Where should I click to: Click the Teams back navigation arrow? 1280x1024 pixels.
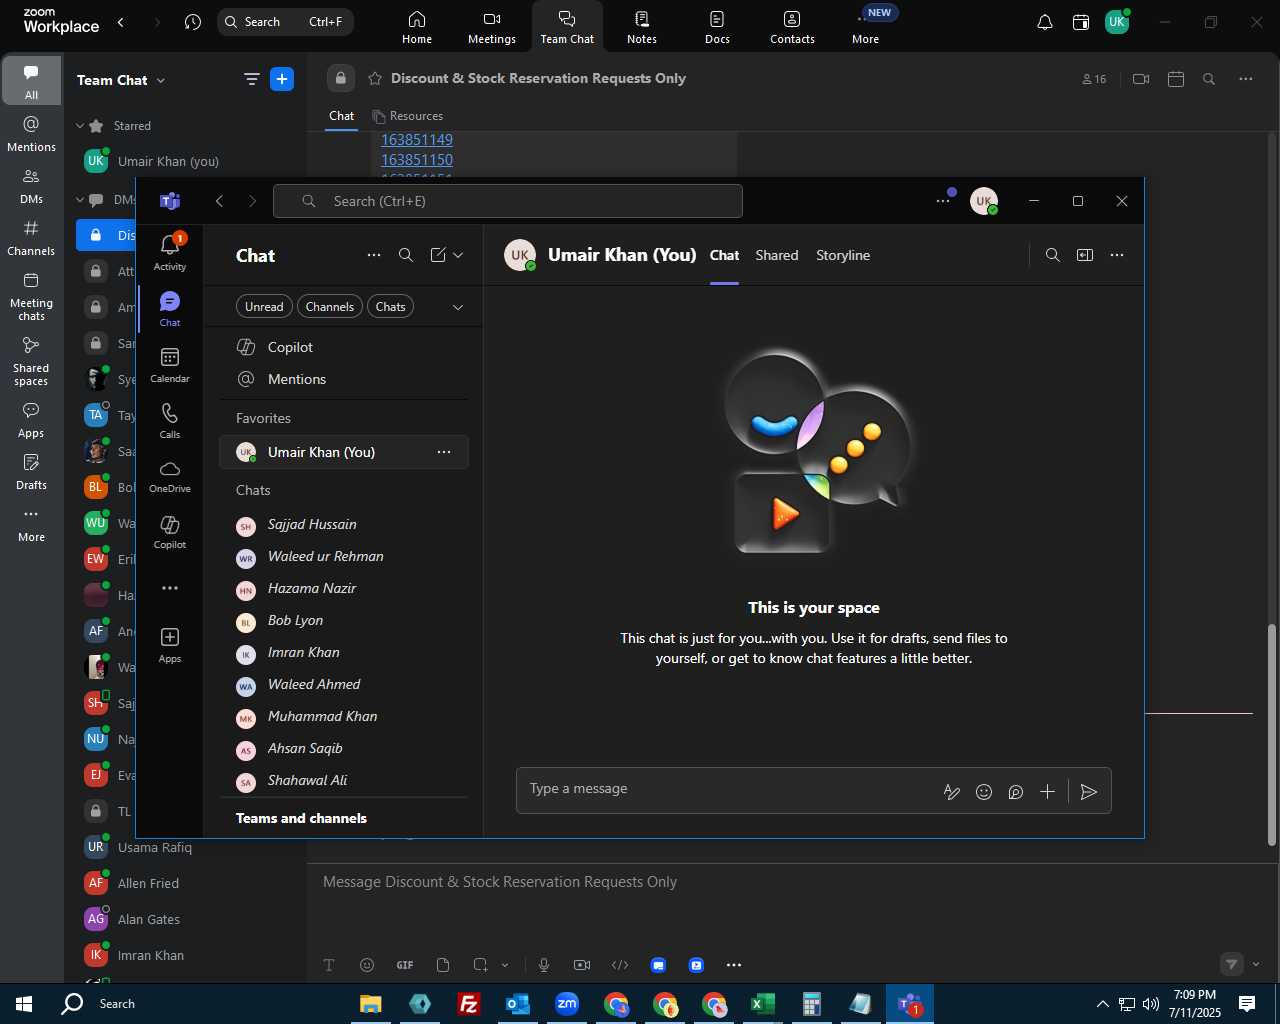click(219, 201)
